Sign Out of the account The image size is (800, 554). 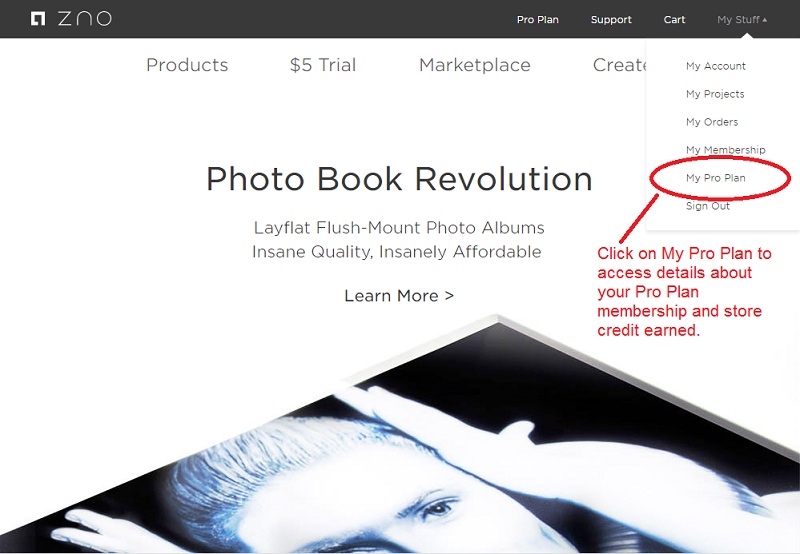point(708,206)
